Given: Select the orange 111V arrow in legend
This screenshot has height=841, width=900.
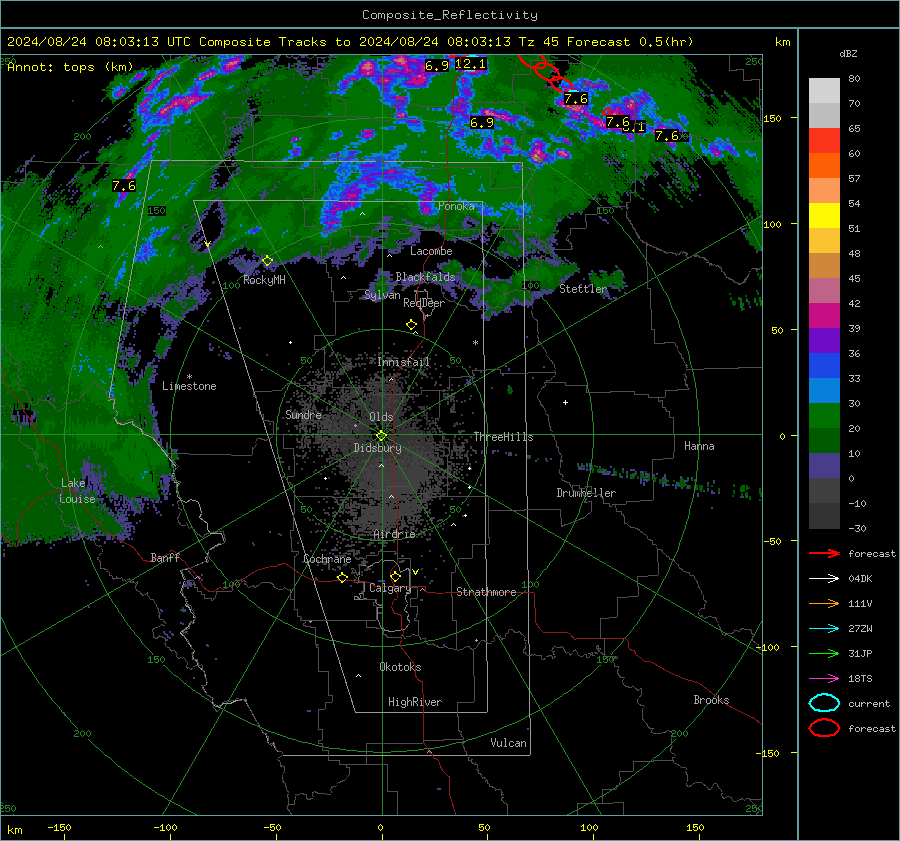Looking at the screenshot, I should (824, 603).
